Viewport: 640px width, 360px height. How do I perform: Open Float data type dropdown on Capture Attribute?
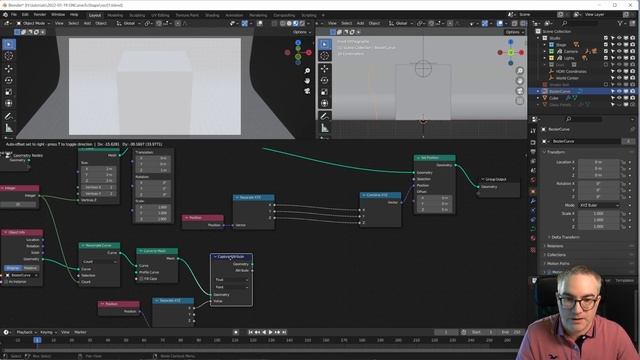coord(231,280)
